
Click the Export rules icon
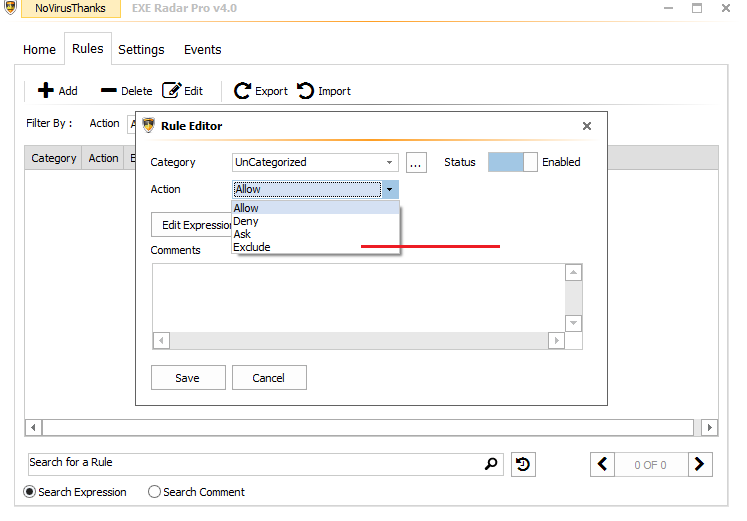click(x=243, y=91)
